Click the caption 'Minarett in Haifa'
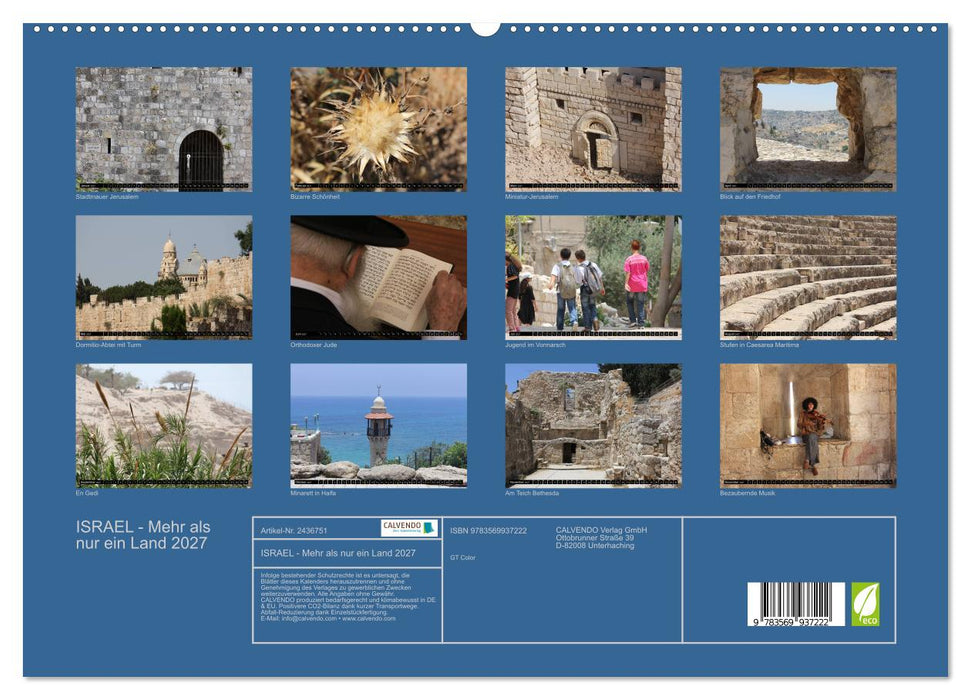The width and height of the screenshot is (971, 700). coord(313,493)
